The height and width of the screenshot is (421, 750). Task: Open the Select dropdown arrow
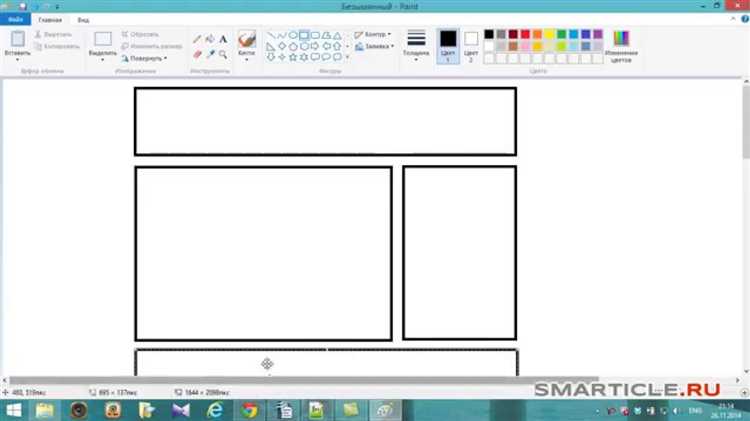pos(102,60)
